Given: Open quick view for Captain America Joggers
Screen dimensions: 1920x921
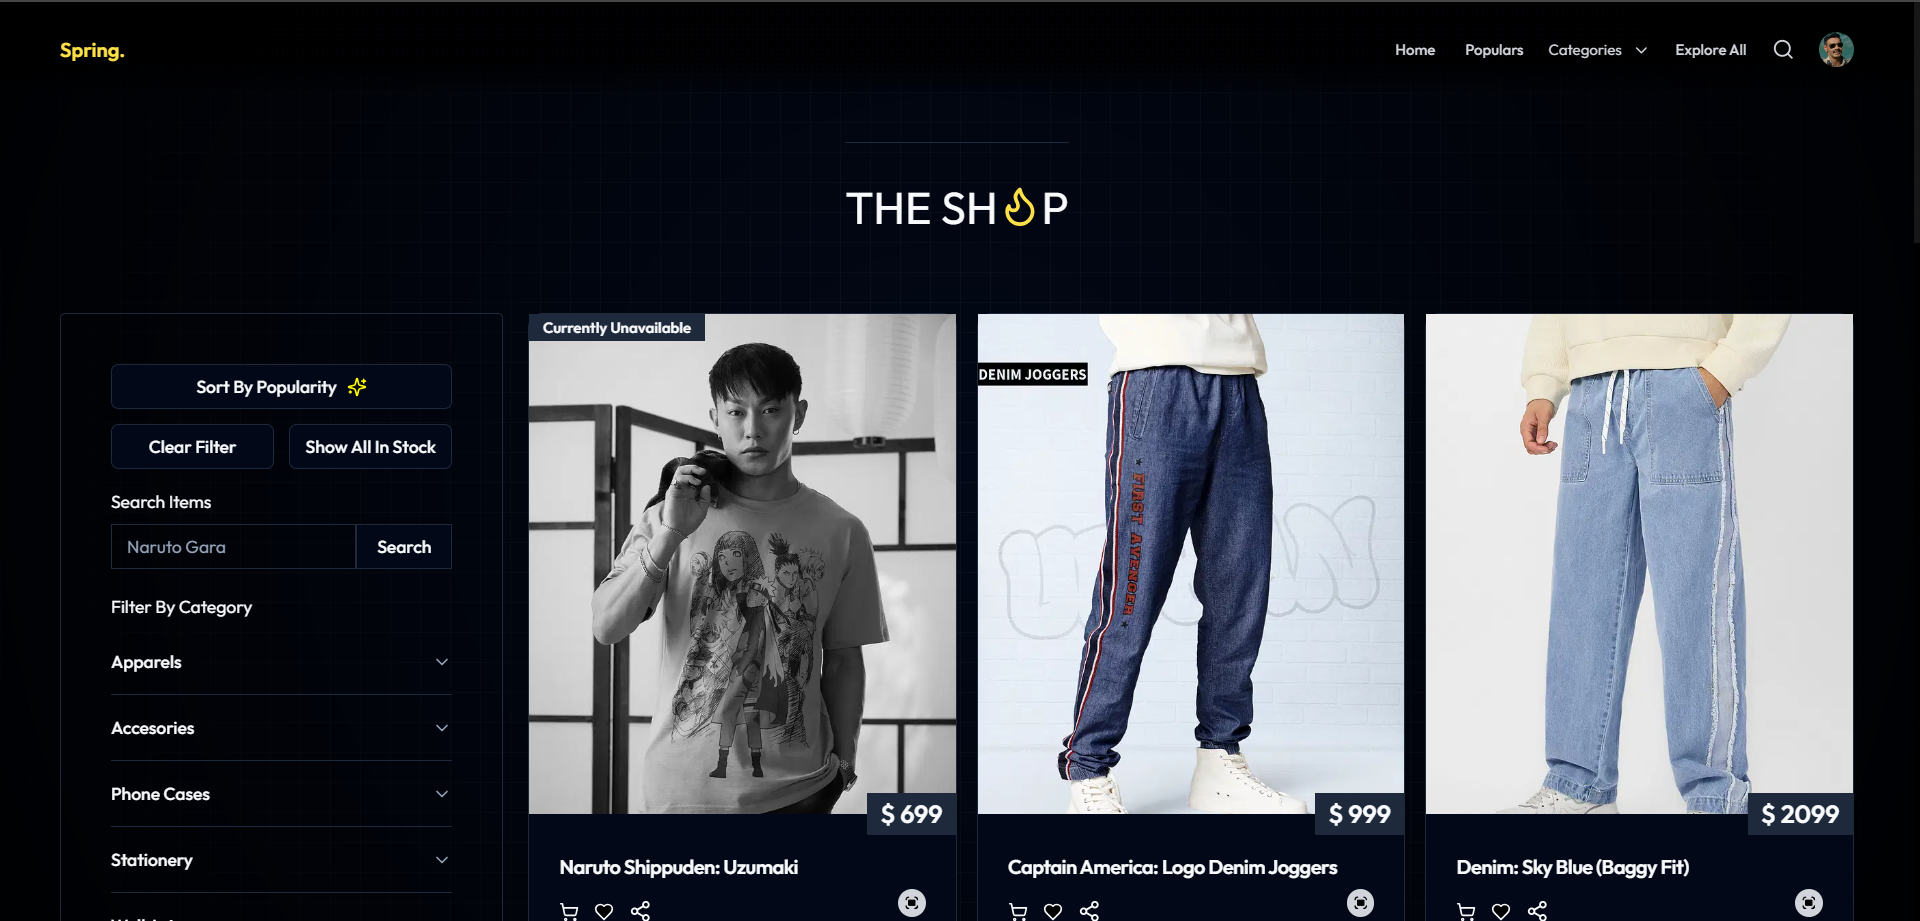Looking at the screenshot, I should (1360, 903).
